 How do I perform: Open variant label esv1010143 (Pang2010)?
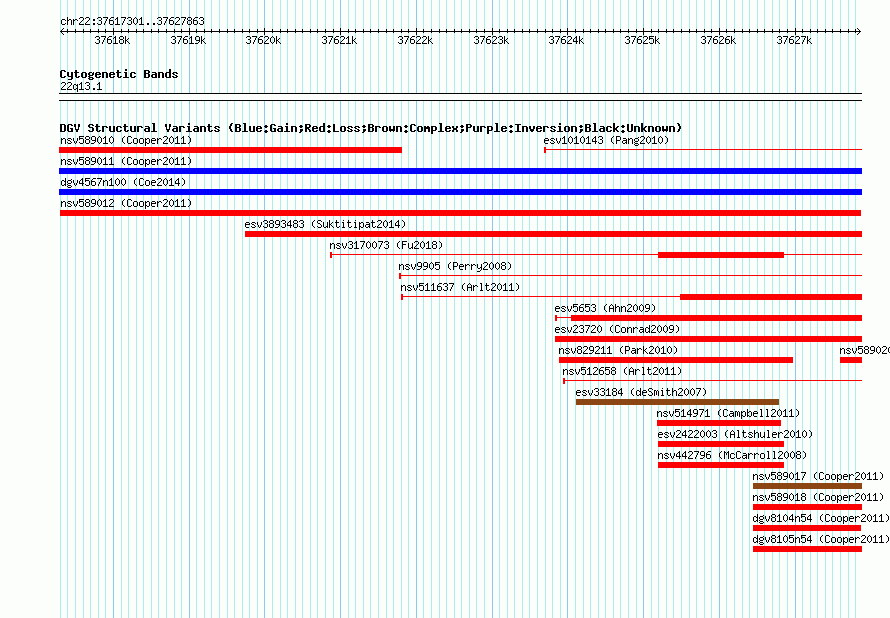606,140
